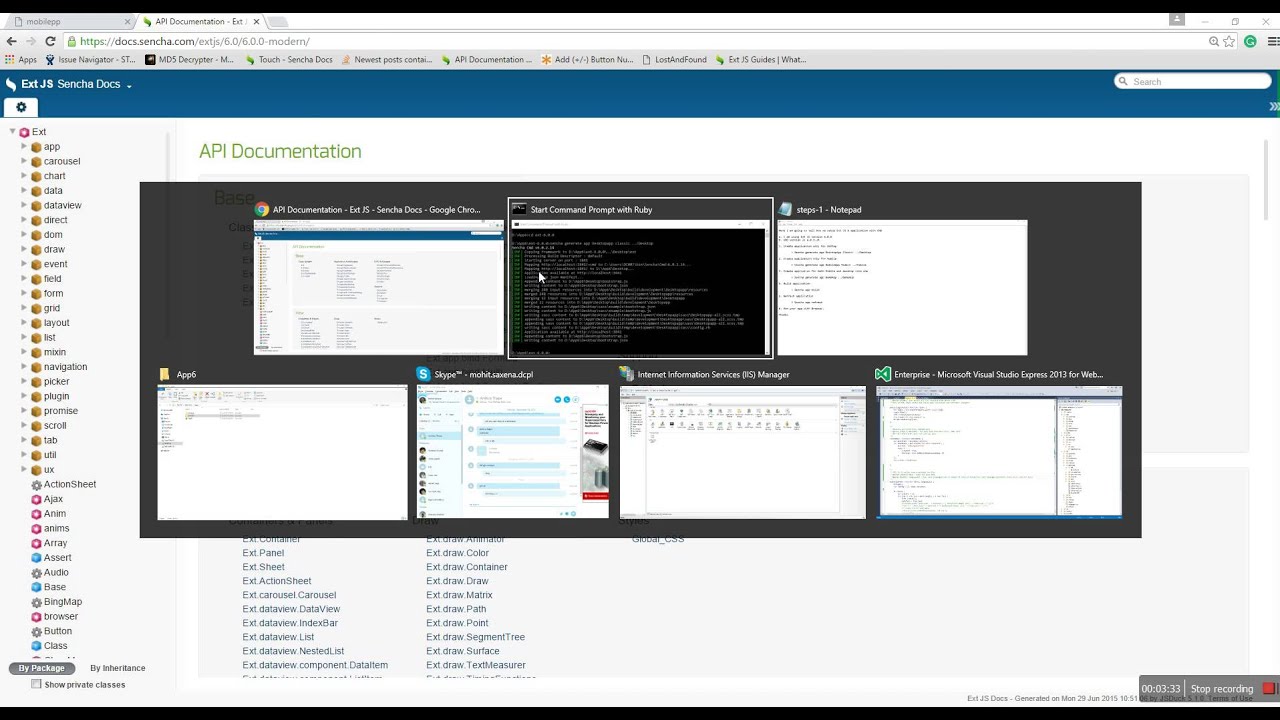Click the docs Search input field
The width and height of the screenshot is (1280, 720).
coord(1193,81)
